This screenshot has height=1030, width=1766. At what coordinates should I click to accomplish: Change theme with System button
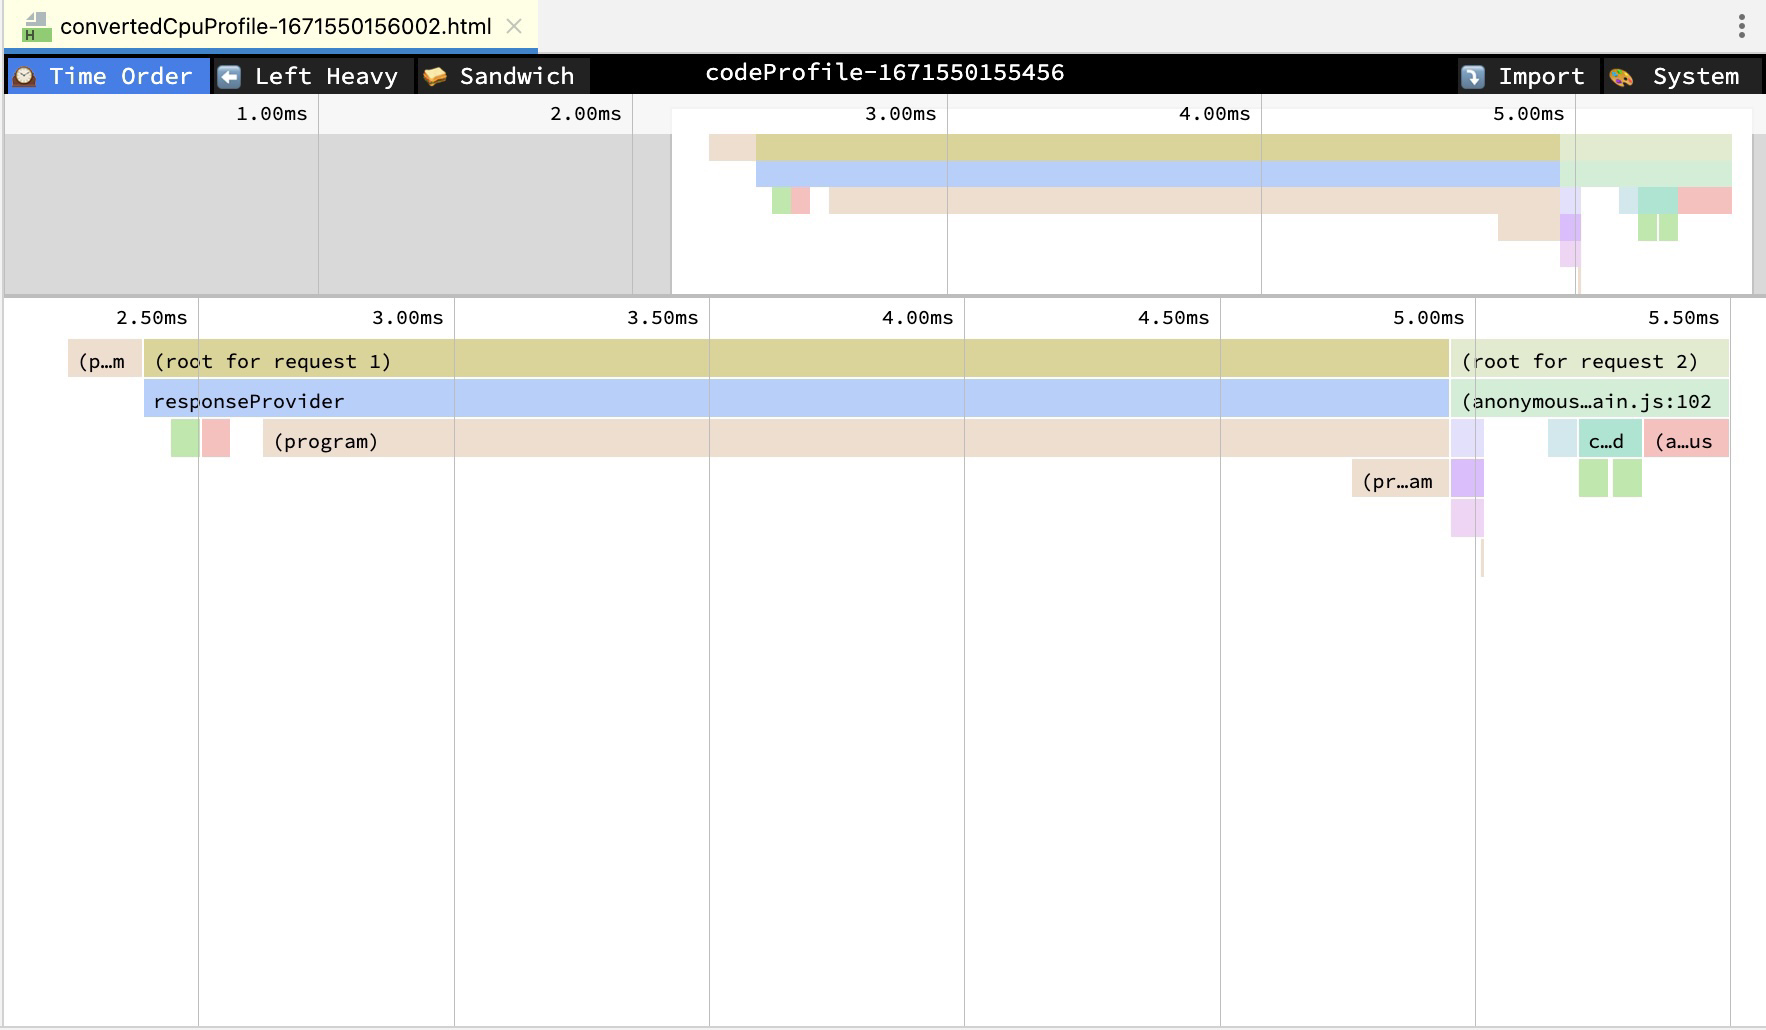pos(1682,76)
